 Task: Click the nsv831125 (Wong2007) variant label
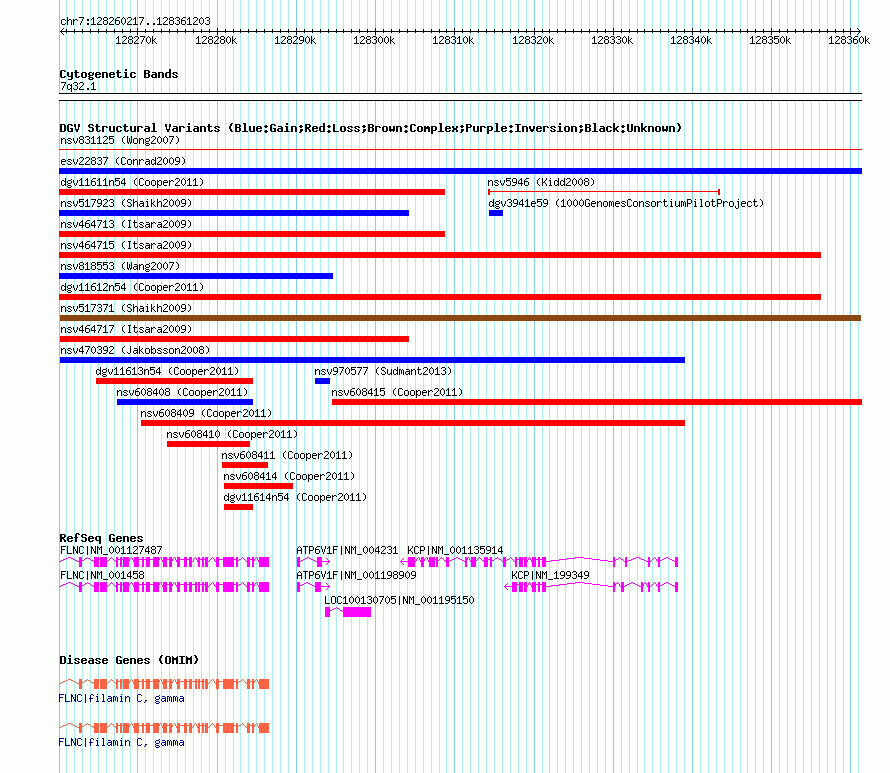pyautogui.click(x=120, y=140)
